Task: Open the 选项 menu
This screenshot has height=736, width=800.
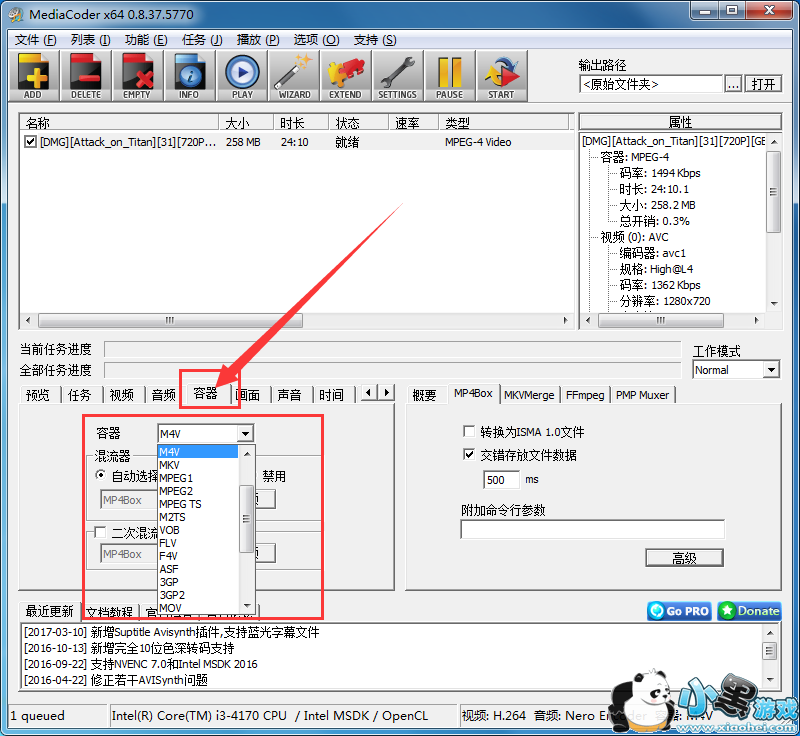Action: click(x=316, y=40)
